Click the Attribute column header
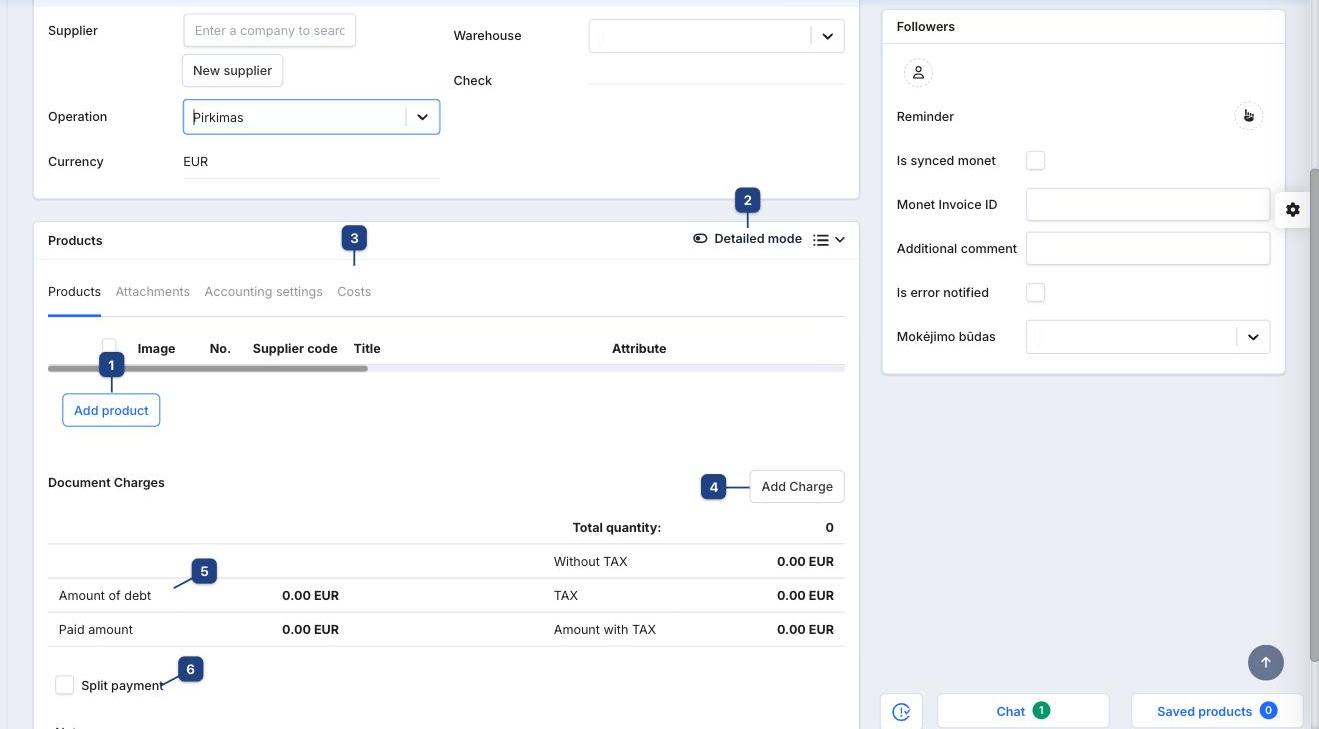This screenshot has width=1319, height=729. pyautogui.click(x=639, y=349)
